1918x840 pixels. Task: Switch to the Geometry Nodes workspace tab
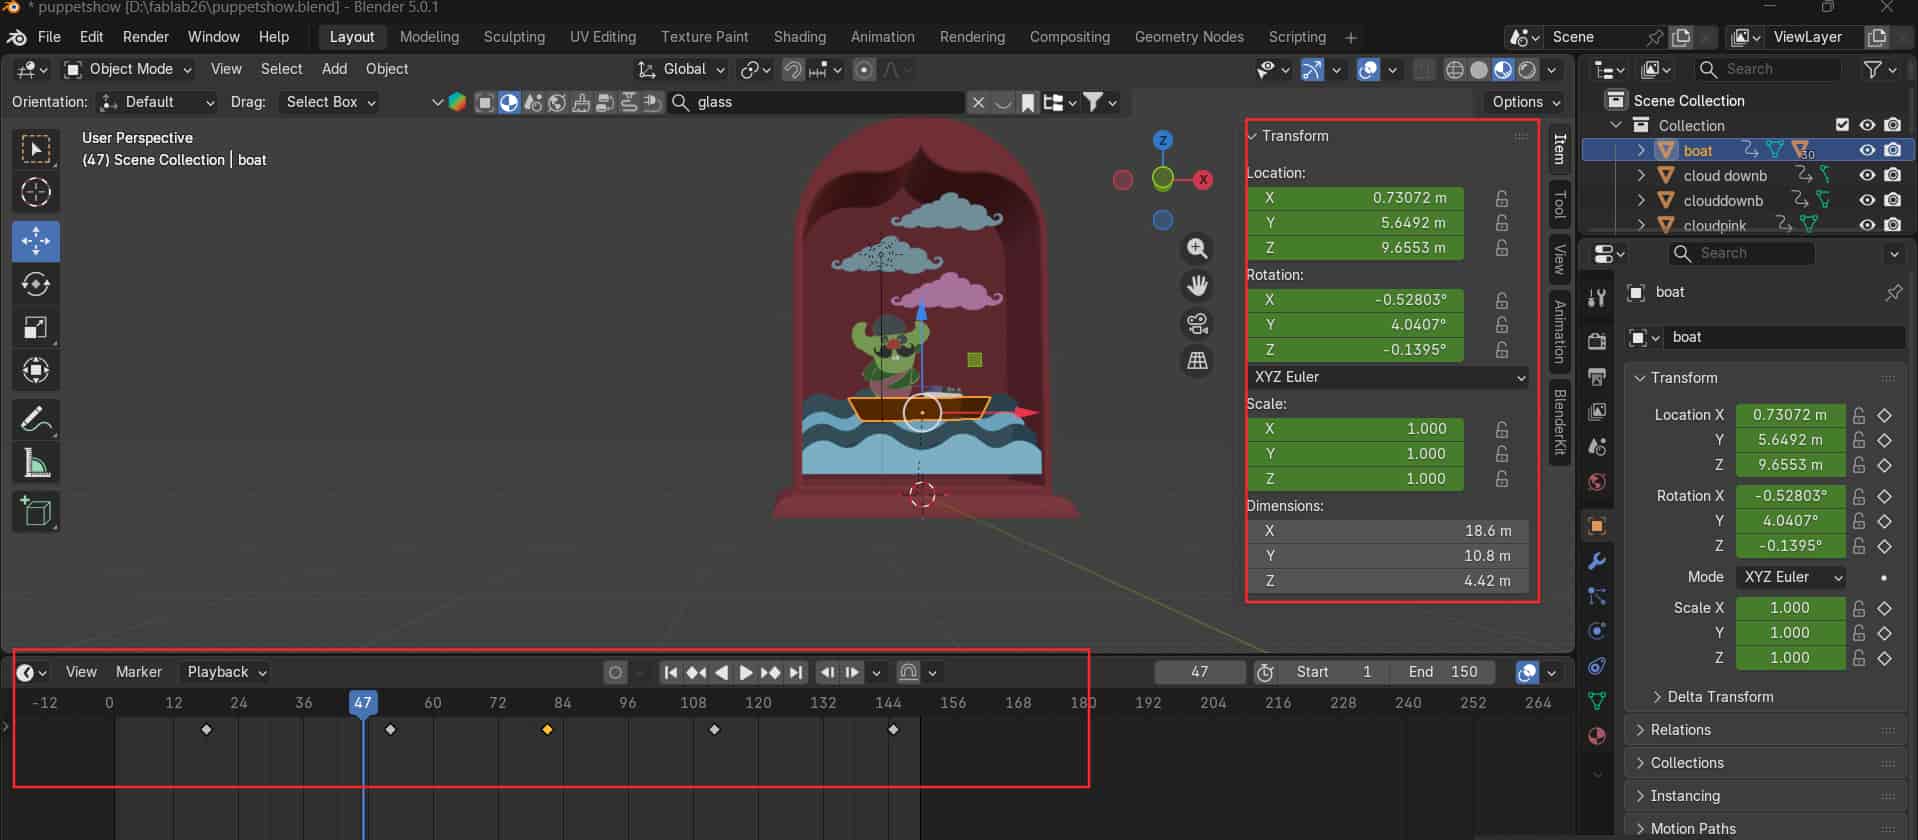point(1189,37)
